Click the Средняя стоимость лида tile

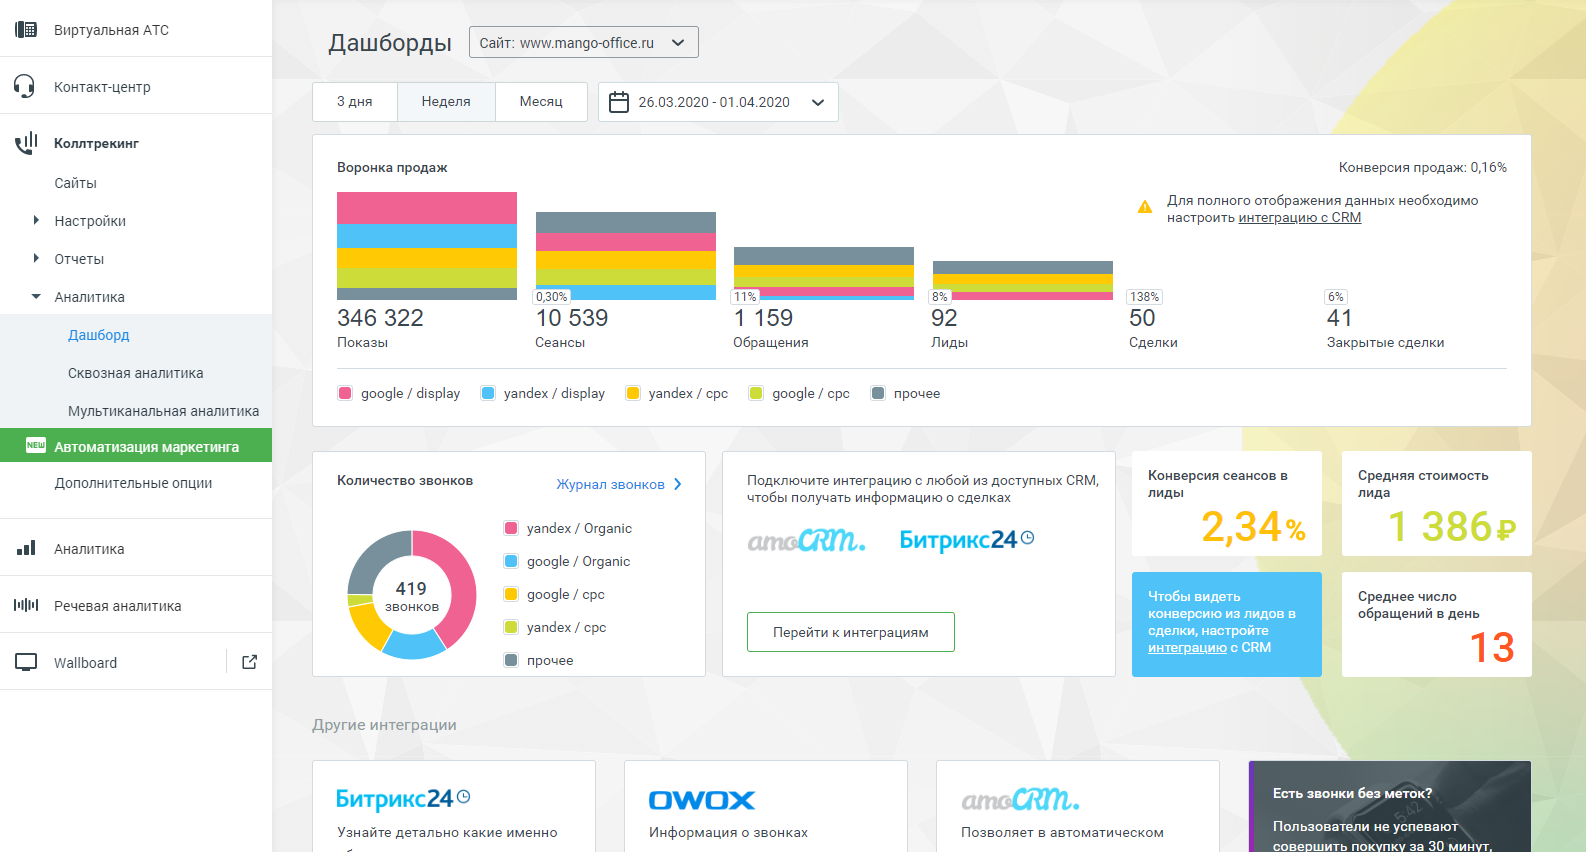[x=1437, y=504]
